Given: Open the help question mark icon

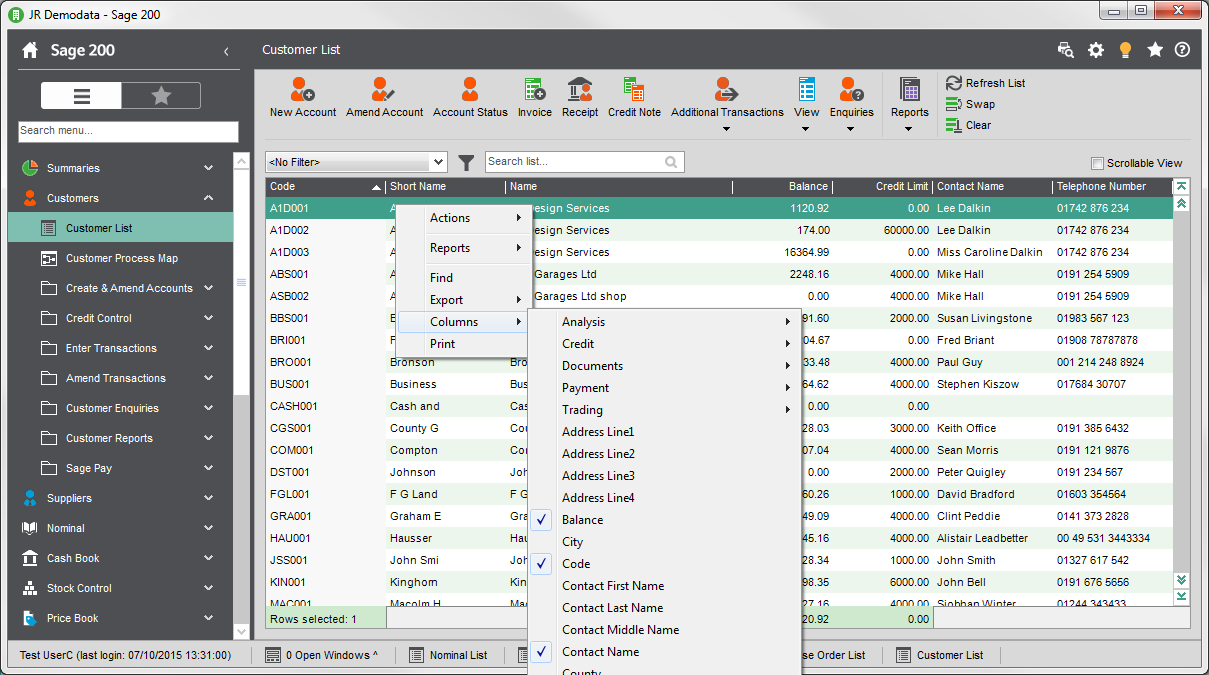Looking at the screenshot, I should (1182, 50).
